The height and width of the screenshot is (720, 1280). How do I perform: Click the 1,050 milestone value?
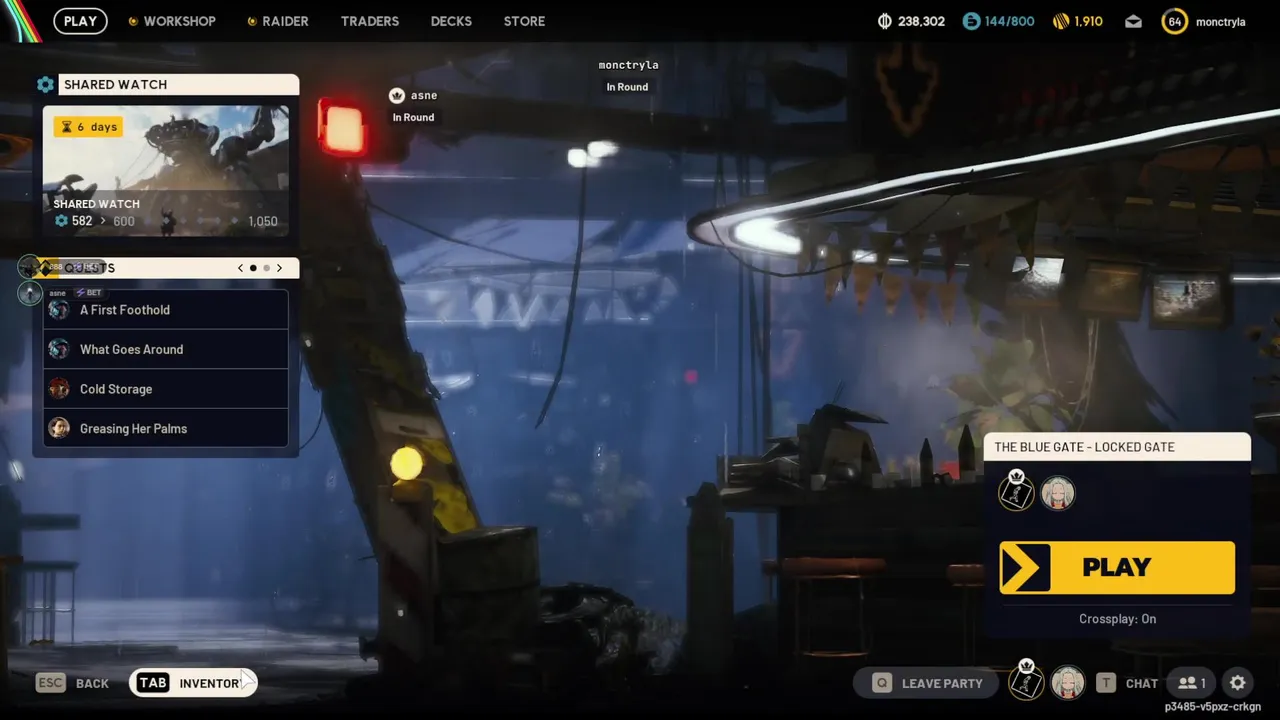(263, 222)
